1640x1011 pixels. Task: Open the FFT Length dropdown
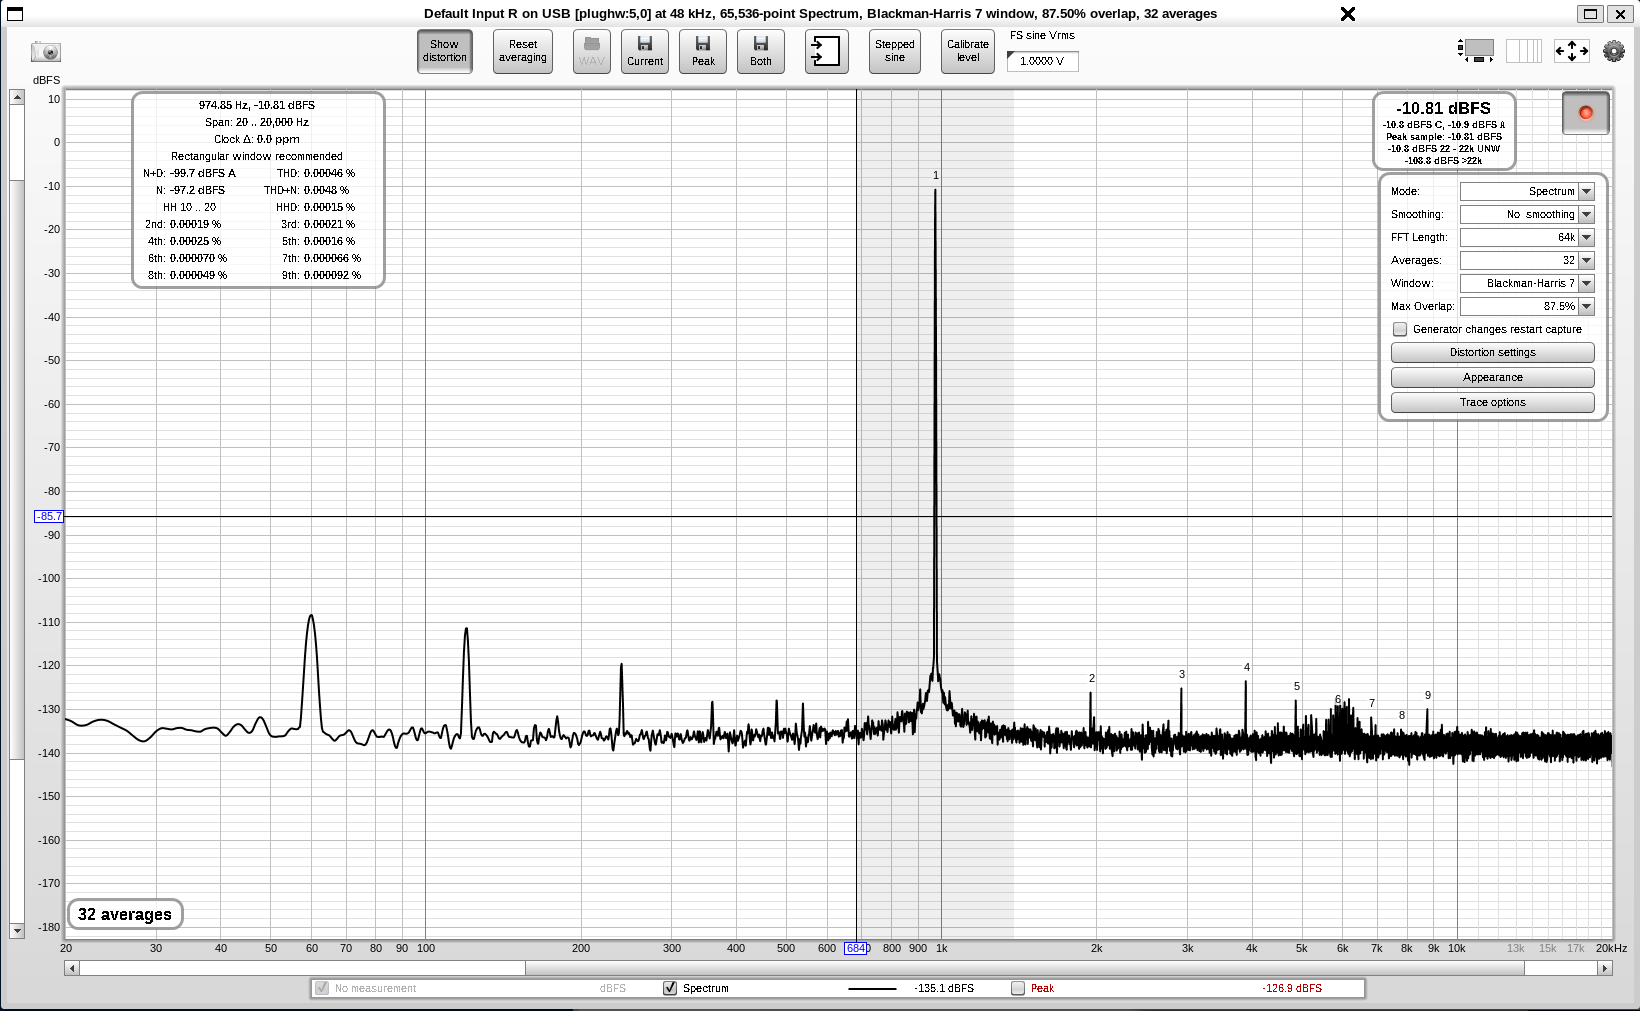point(1527,237)
